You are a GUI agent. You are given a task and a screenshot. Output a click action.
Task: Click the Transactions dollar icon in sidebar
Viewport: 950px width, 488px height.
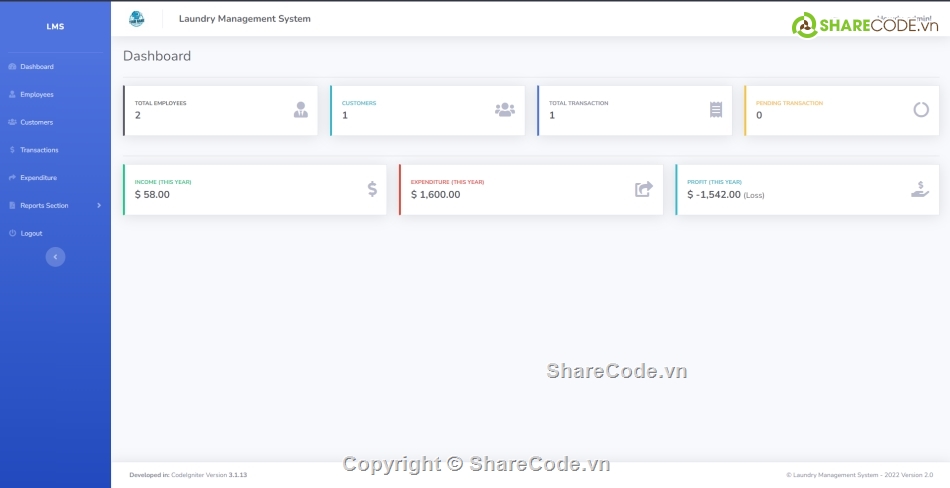tap(12, 150)
